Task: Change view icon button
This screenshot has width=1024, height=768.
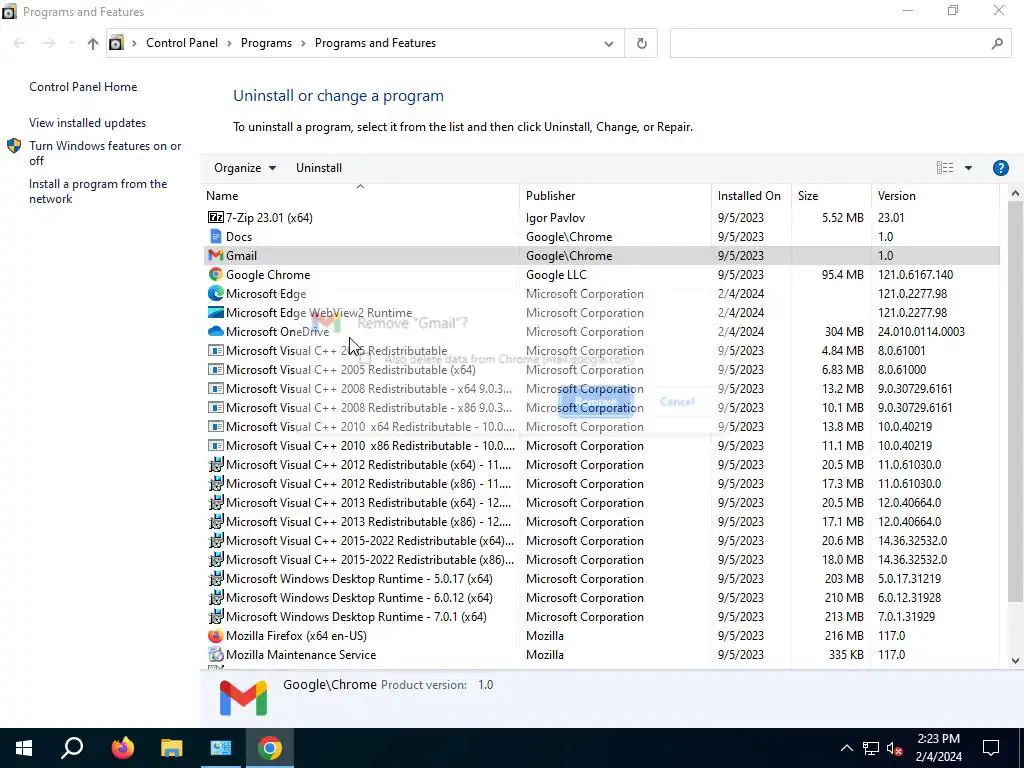Action: [x=945, y=168]
